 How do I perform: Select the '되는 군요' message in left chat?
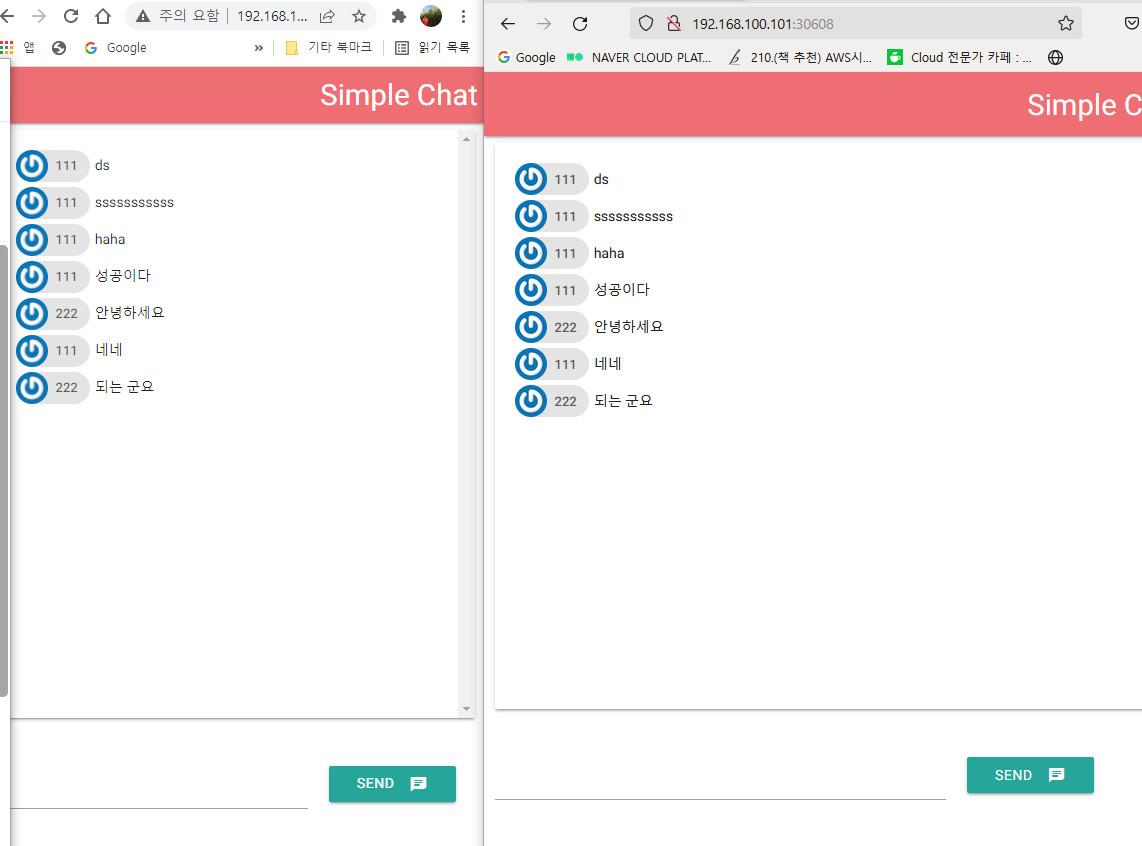tap(125, 387)
